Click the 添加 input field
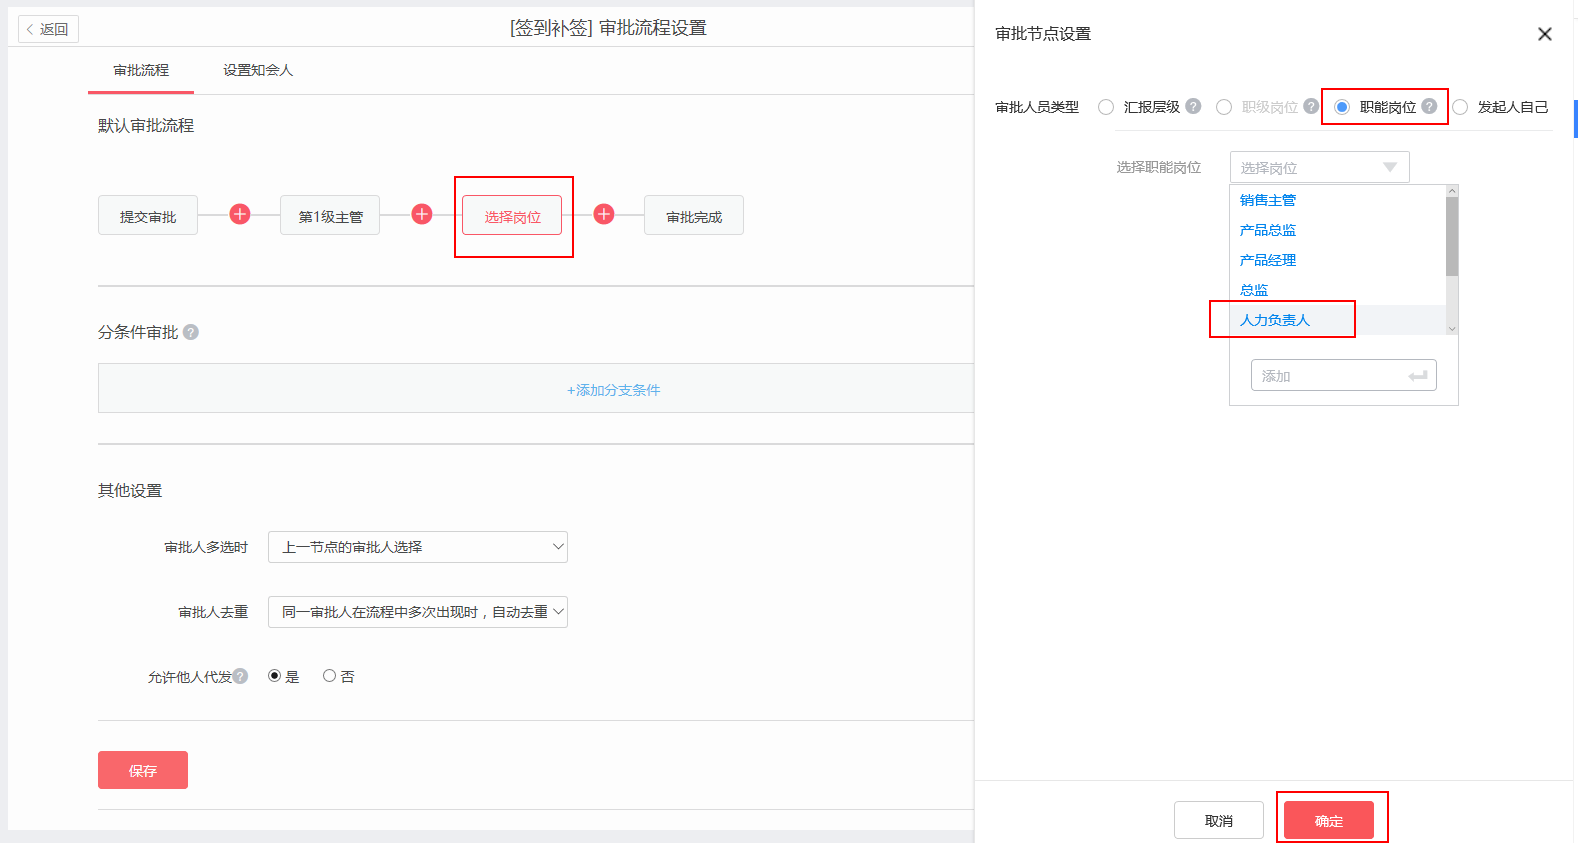 (x=1344, y=375)
